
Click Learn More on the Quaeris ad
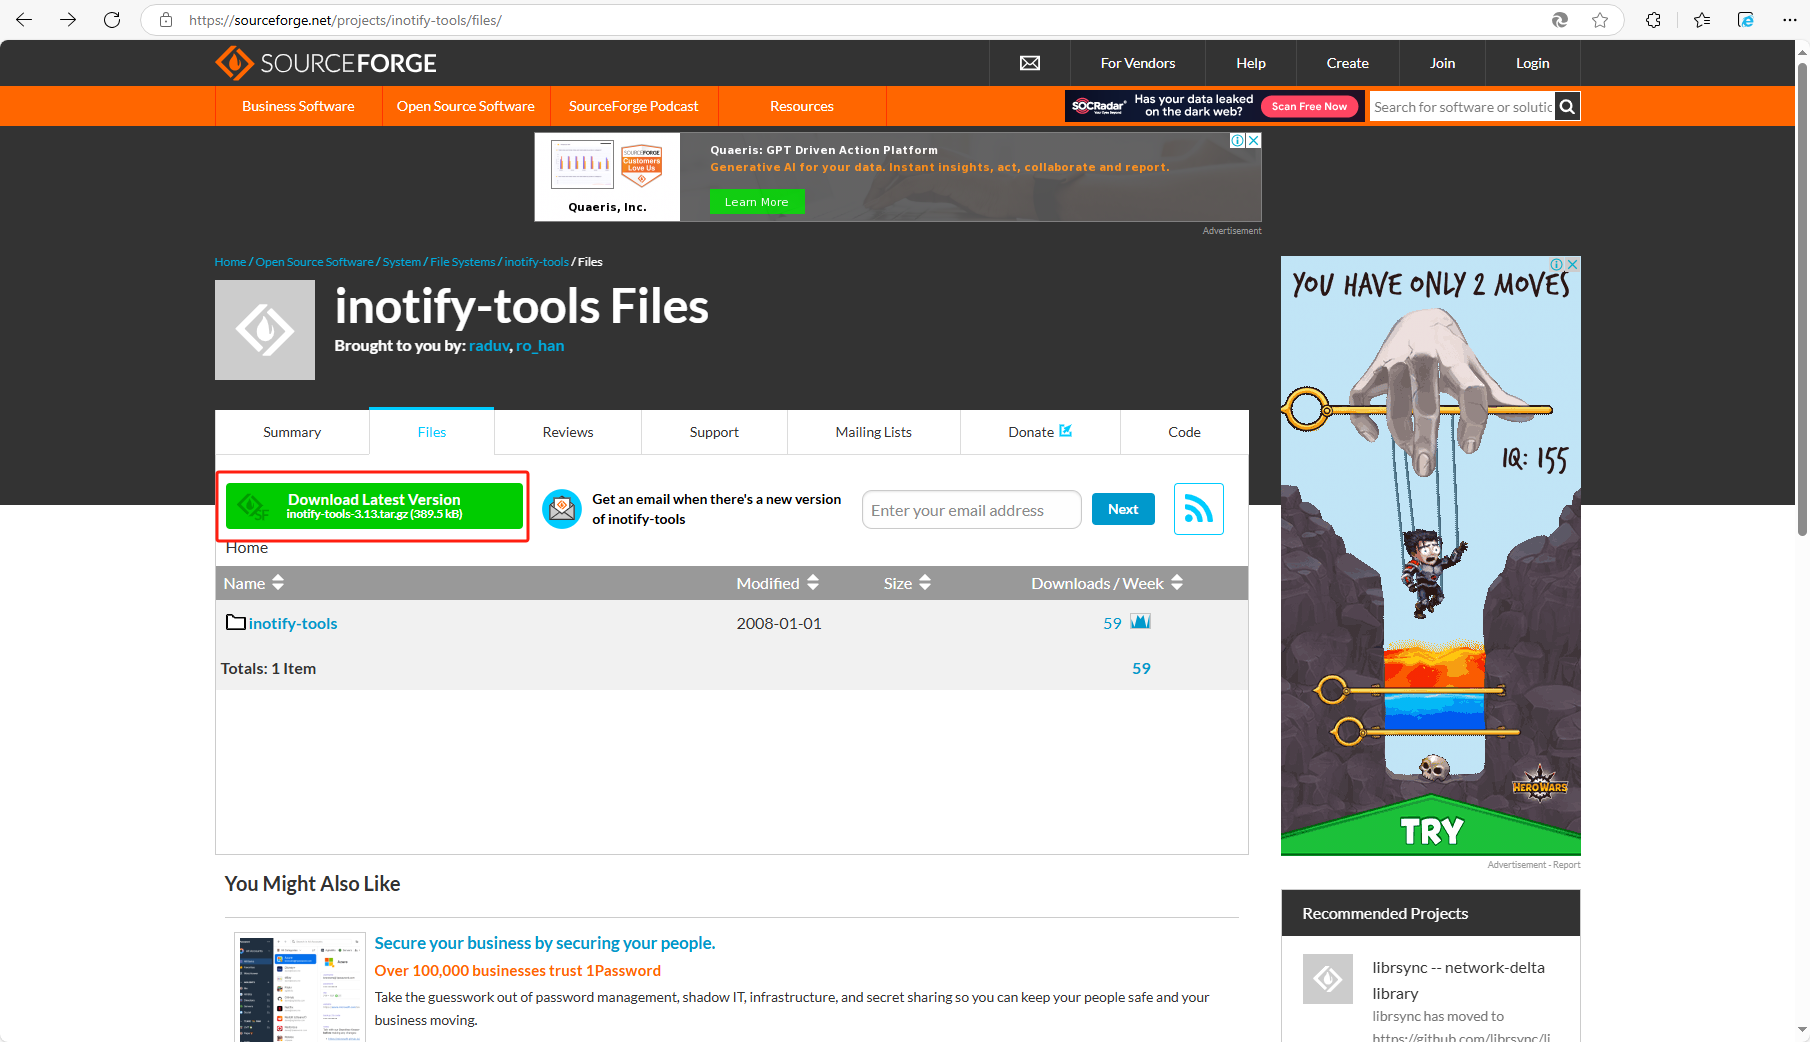757,202
